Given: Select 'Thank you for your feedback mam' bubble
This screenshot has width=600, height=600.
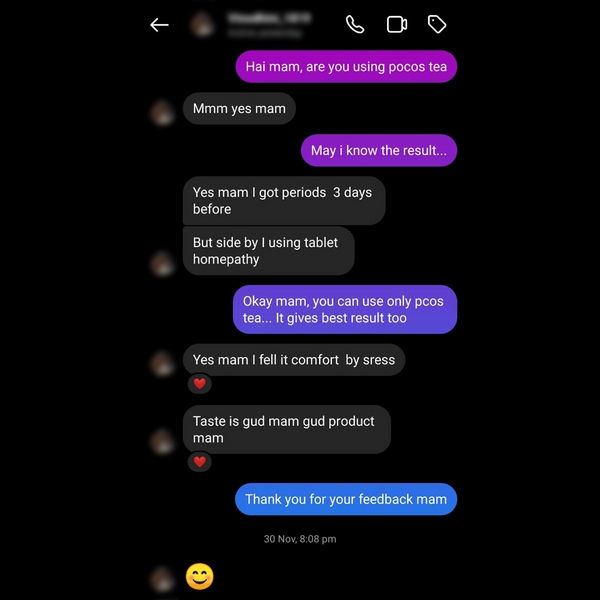Looking at the screenshot, I should tap(346, 499).
